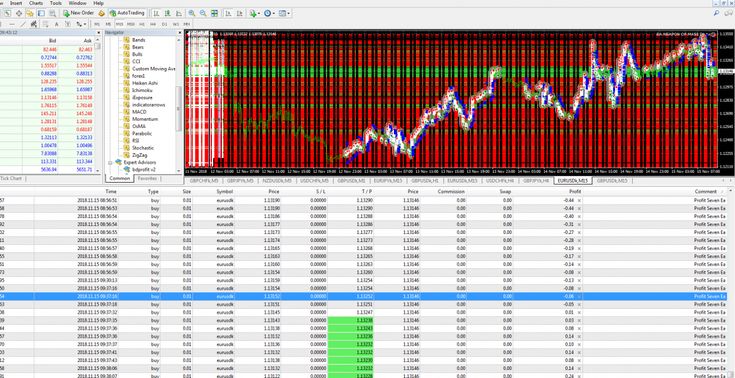Viewport: 735px width, 378px height.
Task: Select the M15 timeframe
Action: pos(120,24)
